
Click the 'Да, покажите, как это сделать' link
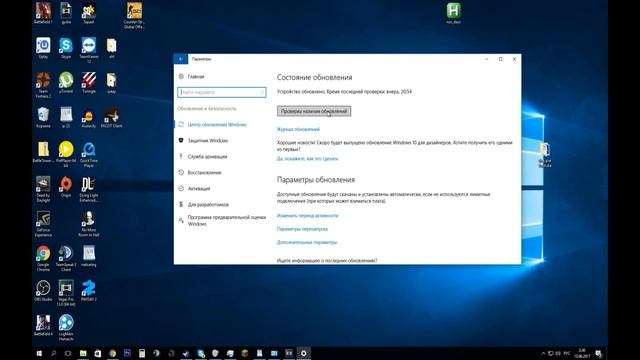point(307,159)
